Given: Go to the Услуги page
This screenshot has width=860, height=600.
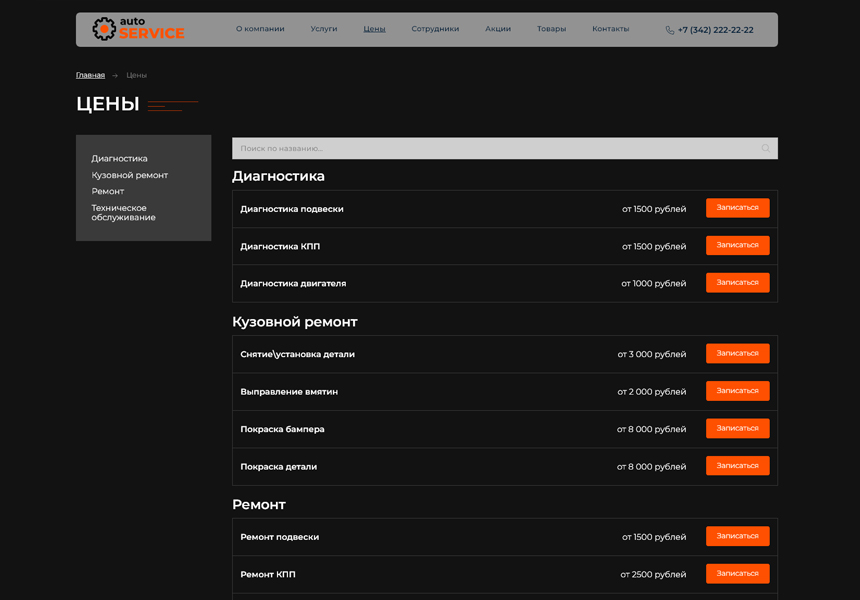Looking at the screenshot, I should click(324, 29).
